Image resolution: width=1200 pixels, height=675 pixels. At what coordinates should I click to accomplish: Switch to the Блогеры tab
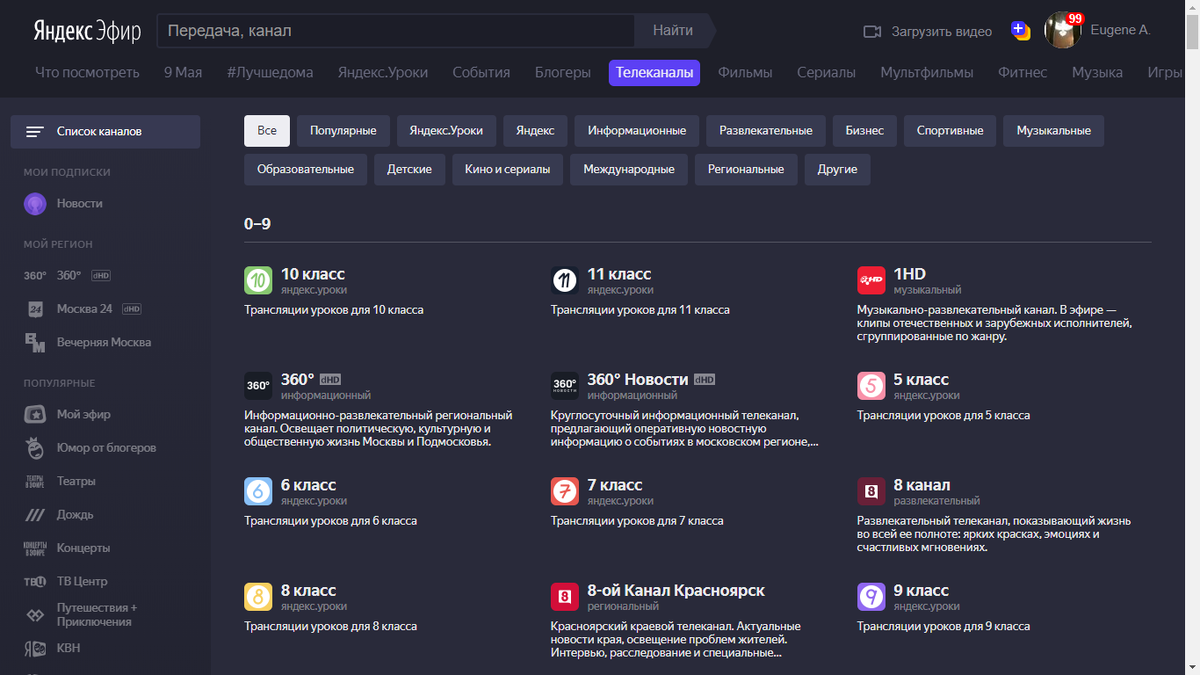click(x=563, y=72)
